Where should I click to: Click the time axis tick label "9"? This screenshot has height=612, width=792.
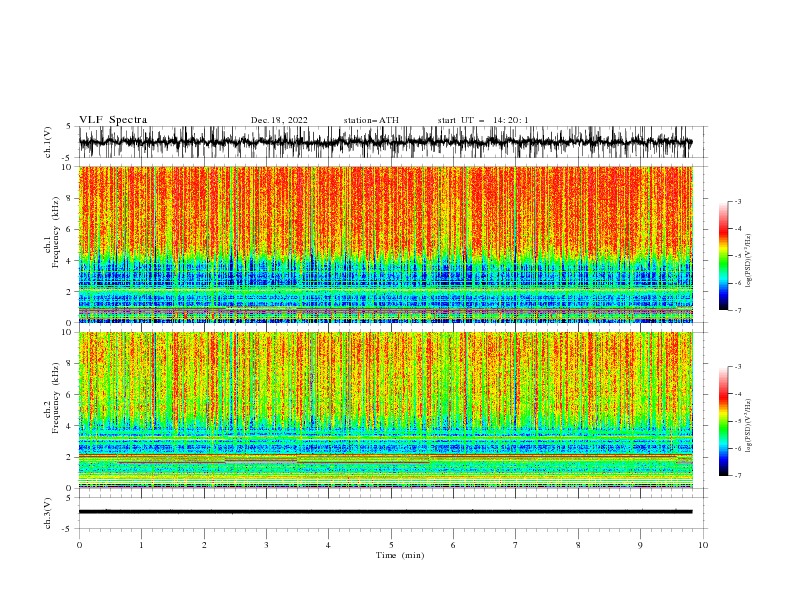(x=640, y=545)
